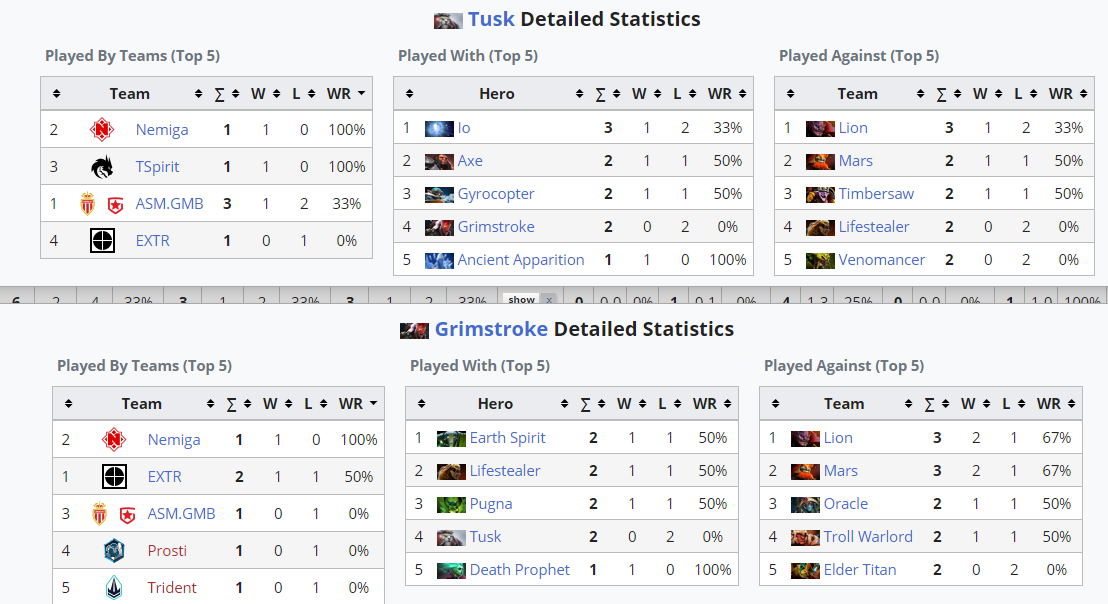
Task: Sort Tusk teams table by WR column
Action: [x=346, y=94]
